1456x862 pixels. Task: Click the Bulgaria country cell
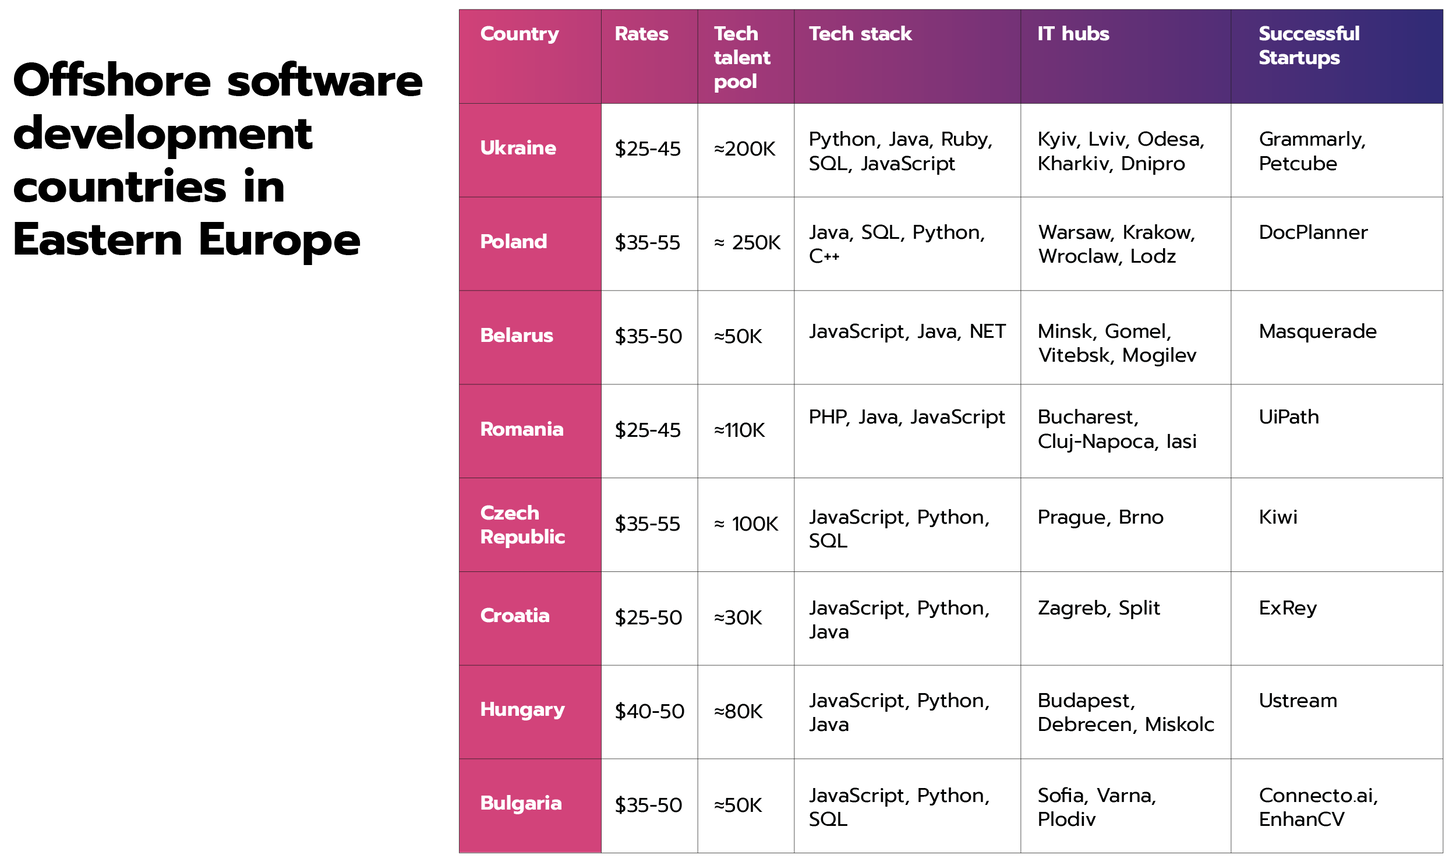(x=520, y=804)
